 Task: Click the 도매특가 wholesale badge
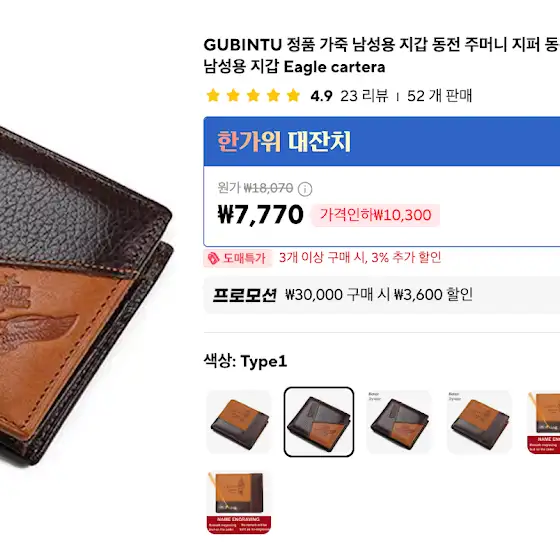(x=238, y=258)
